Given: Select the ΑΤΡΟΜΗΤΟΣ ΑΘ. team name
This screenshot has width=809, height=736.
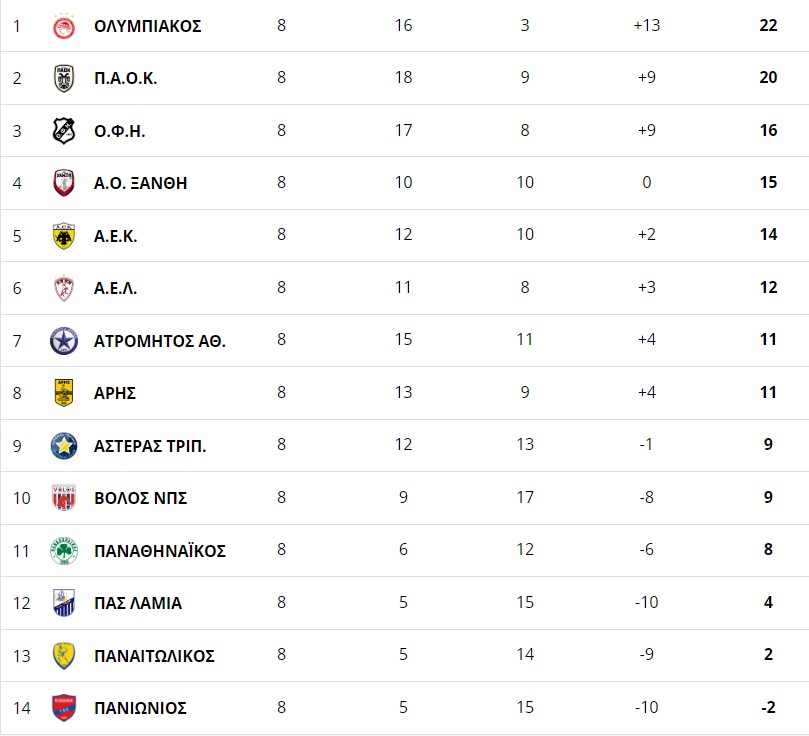Looking at the screenshot, I should (160, 341).
